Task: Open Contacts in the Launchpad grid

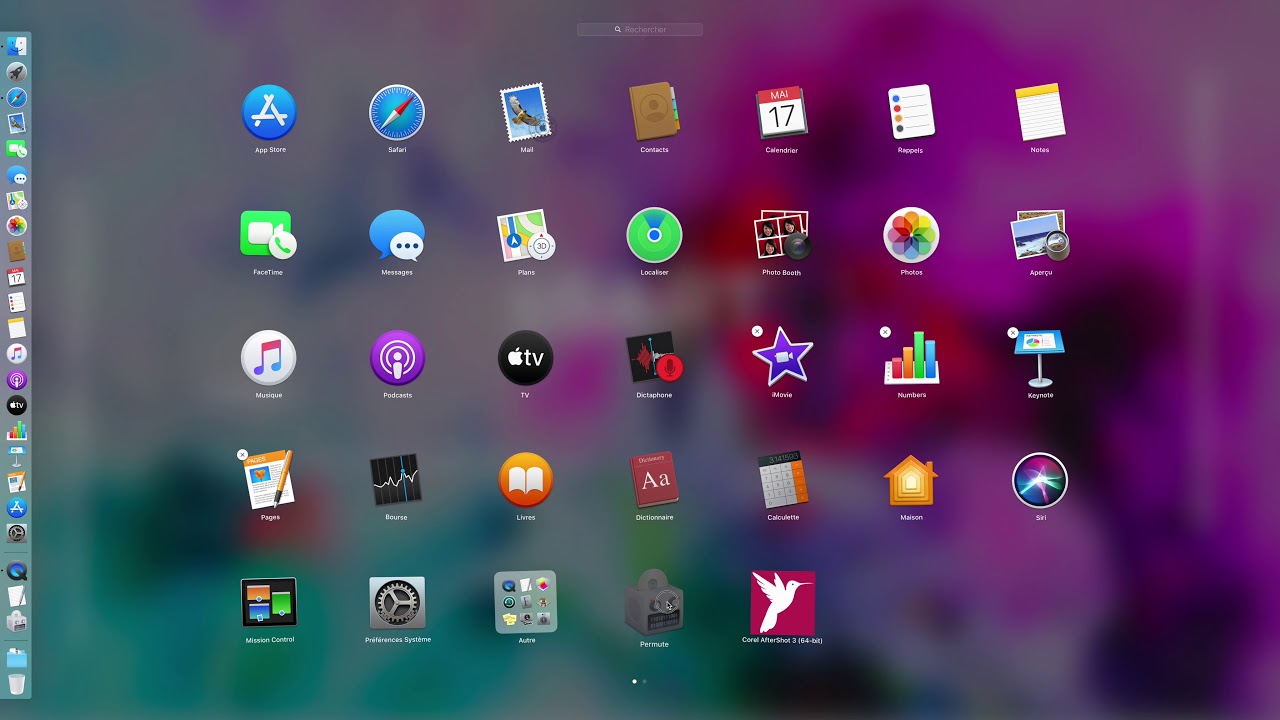Action: pyautogui.click(x=654, y=112)
